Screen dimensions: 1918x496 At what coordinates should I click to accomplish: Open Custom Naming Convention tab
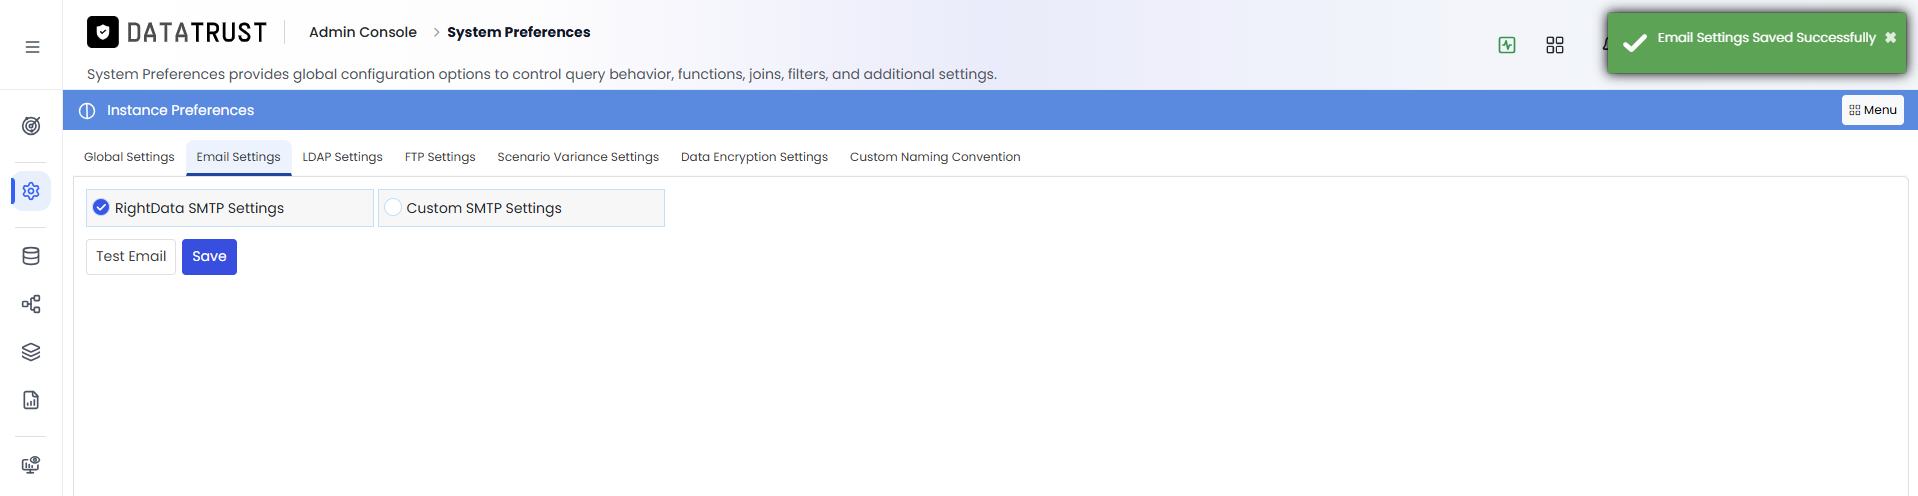(x=935, y=157)
